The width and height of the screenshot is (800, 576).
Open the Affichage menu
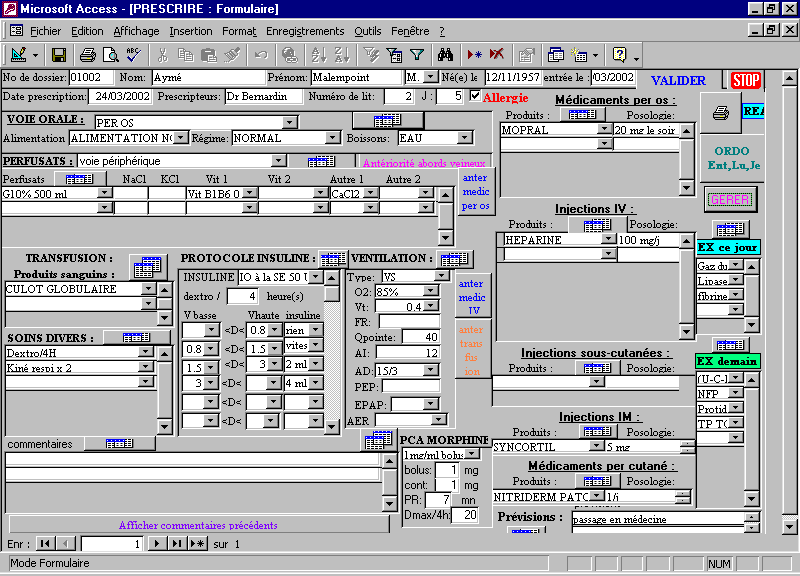tap(136, 31)
